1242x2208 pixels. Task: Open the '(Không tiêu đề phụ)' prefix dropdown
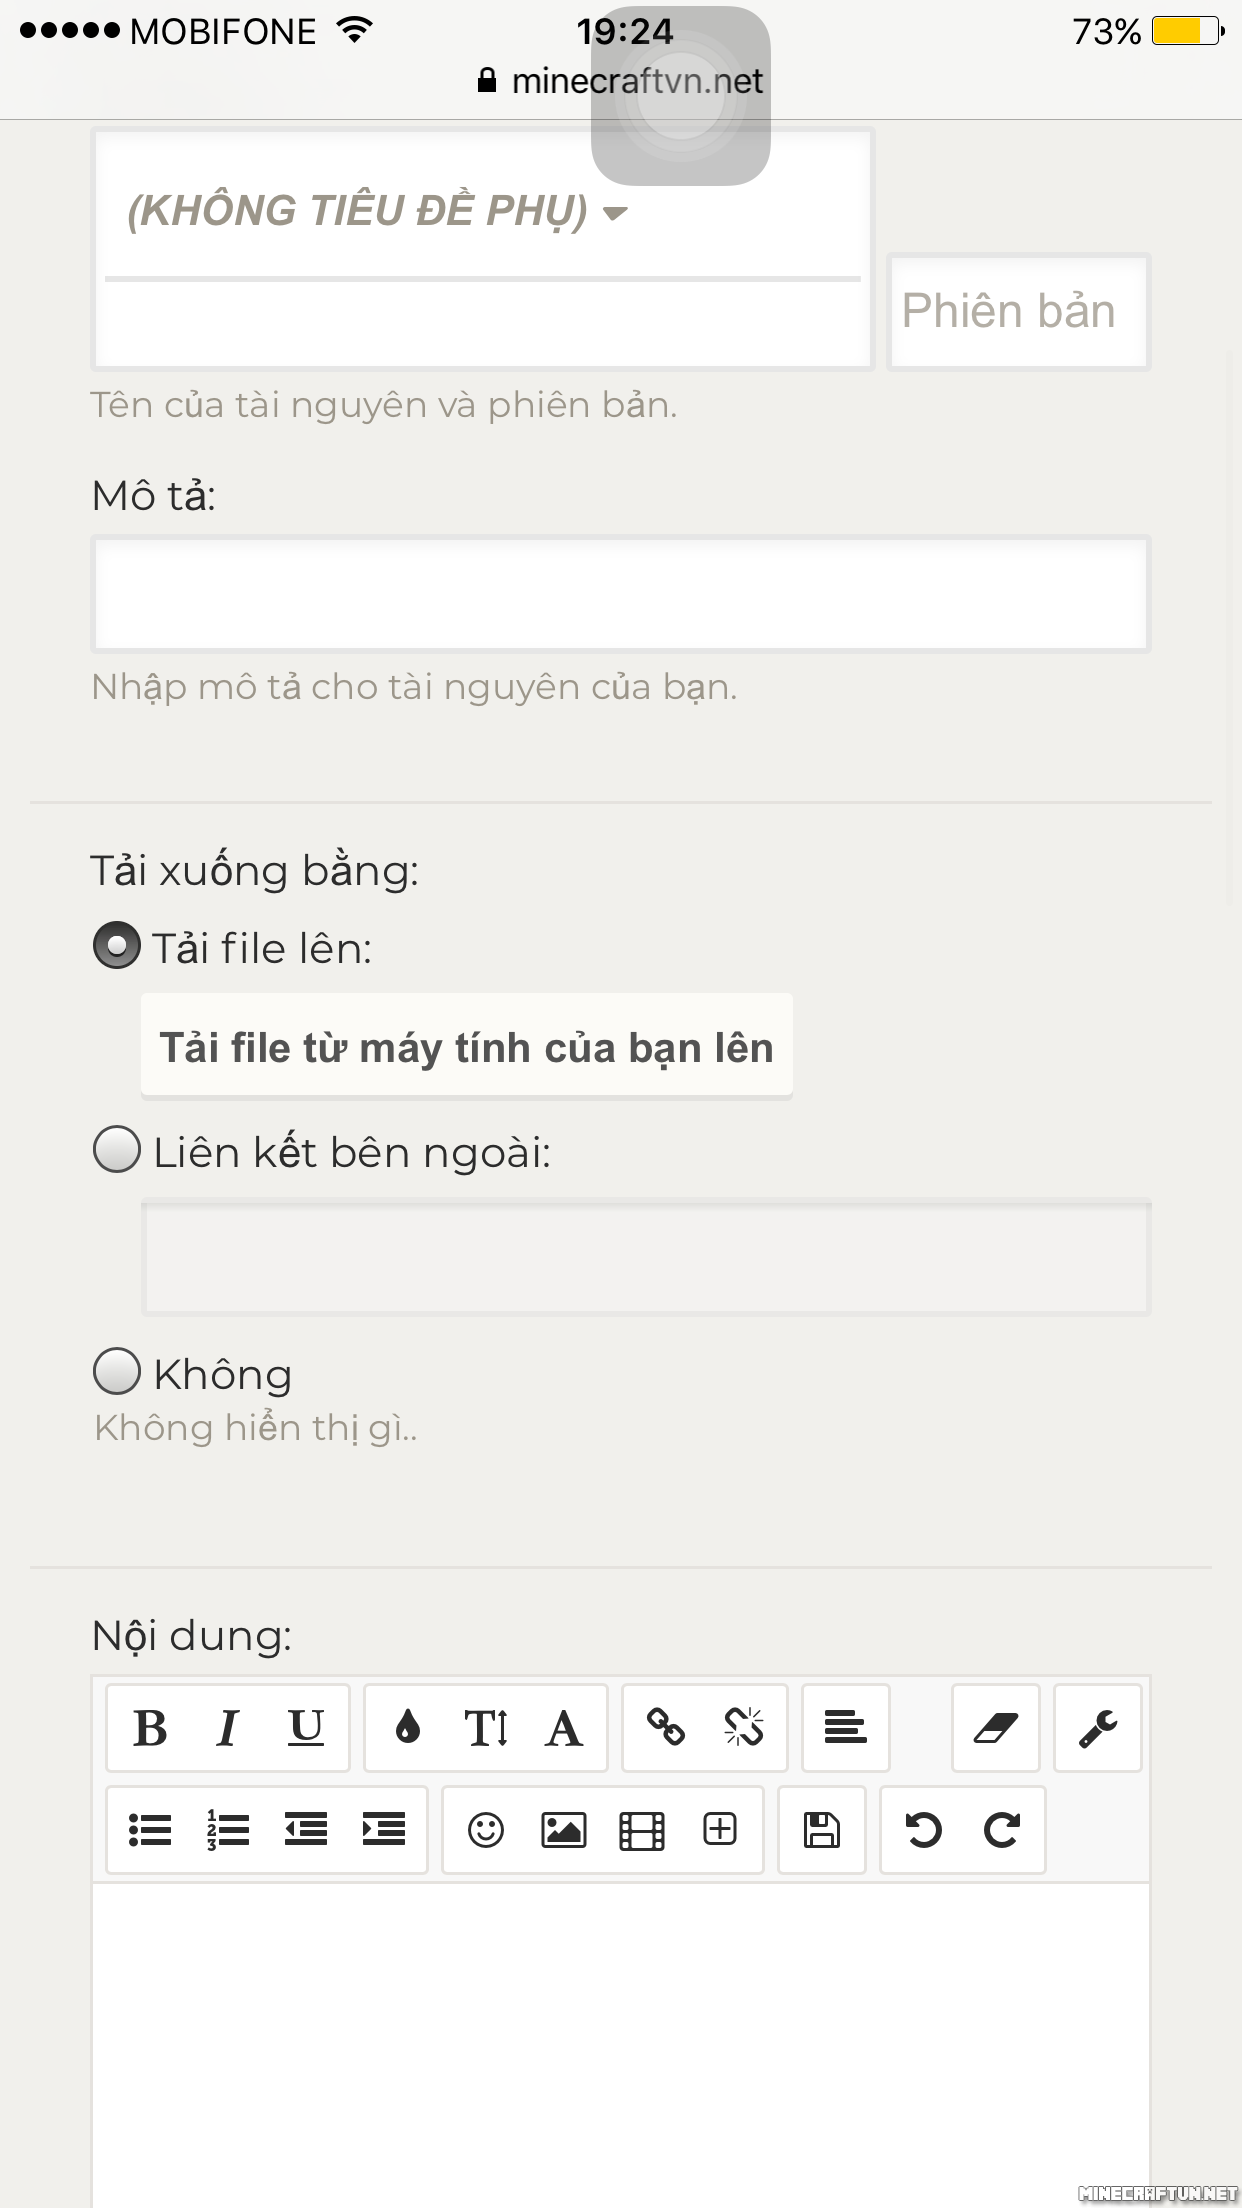[377, 211]
